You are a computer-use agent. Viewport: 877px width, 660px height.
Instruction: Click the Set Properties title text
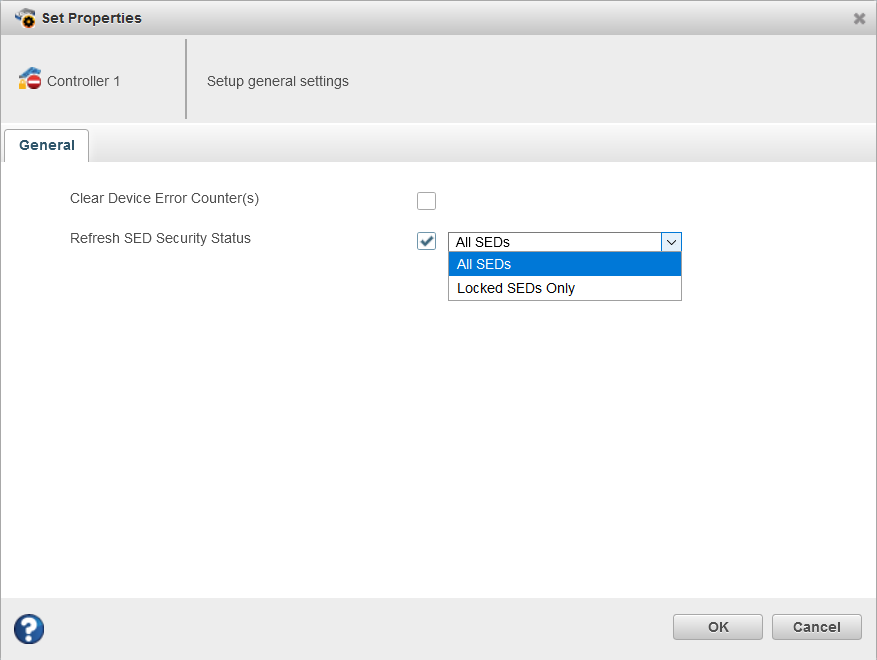click(x=92, y=18)
